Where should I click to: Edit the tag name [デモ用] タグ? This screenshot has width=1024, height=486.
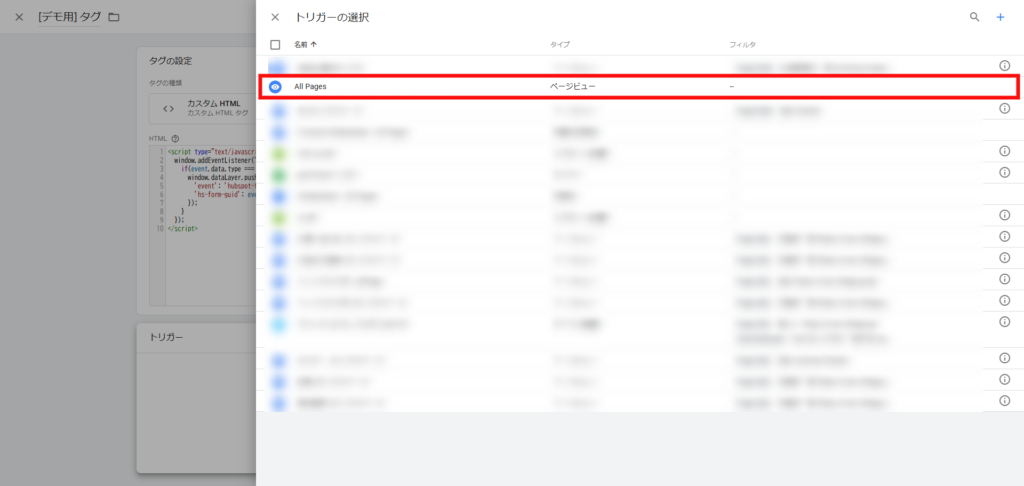pos(69,17)
